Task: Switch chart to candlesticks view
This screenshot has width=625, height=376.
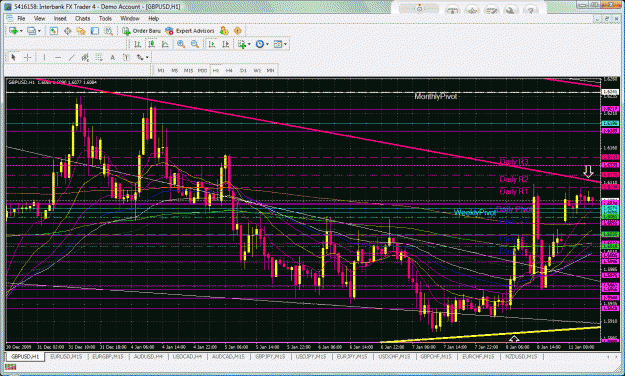Action: (151, 44)
